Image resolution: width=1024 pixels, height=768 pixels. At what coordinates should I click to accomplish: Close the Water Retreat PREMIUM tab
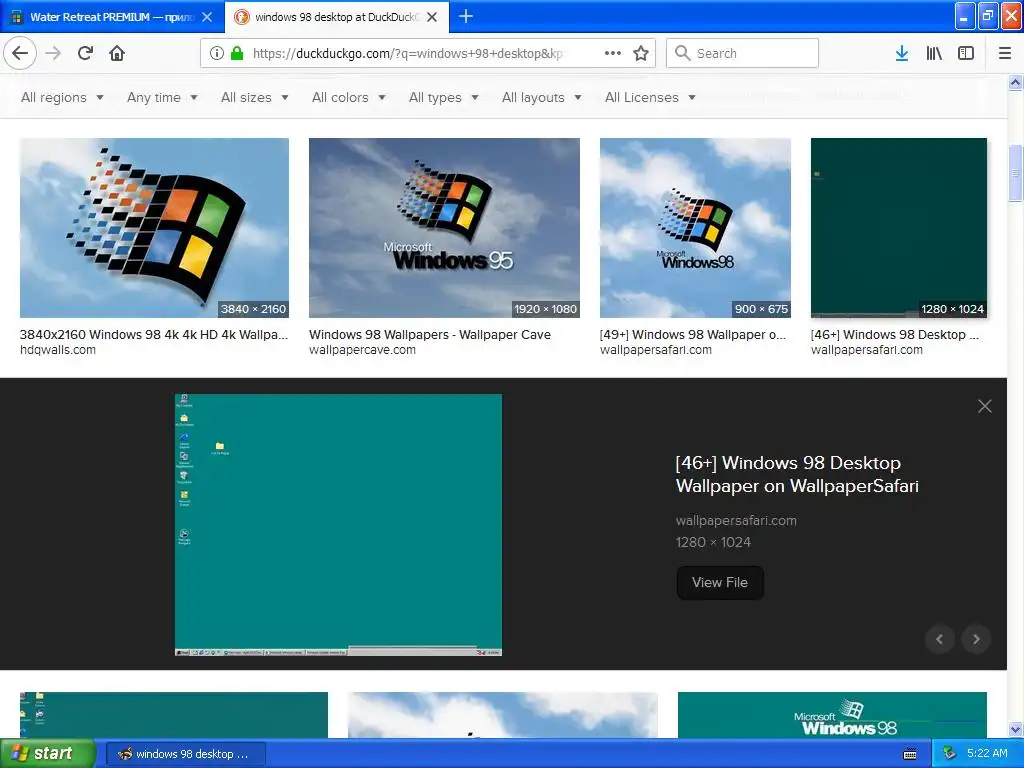click(x=207, y=17)
